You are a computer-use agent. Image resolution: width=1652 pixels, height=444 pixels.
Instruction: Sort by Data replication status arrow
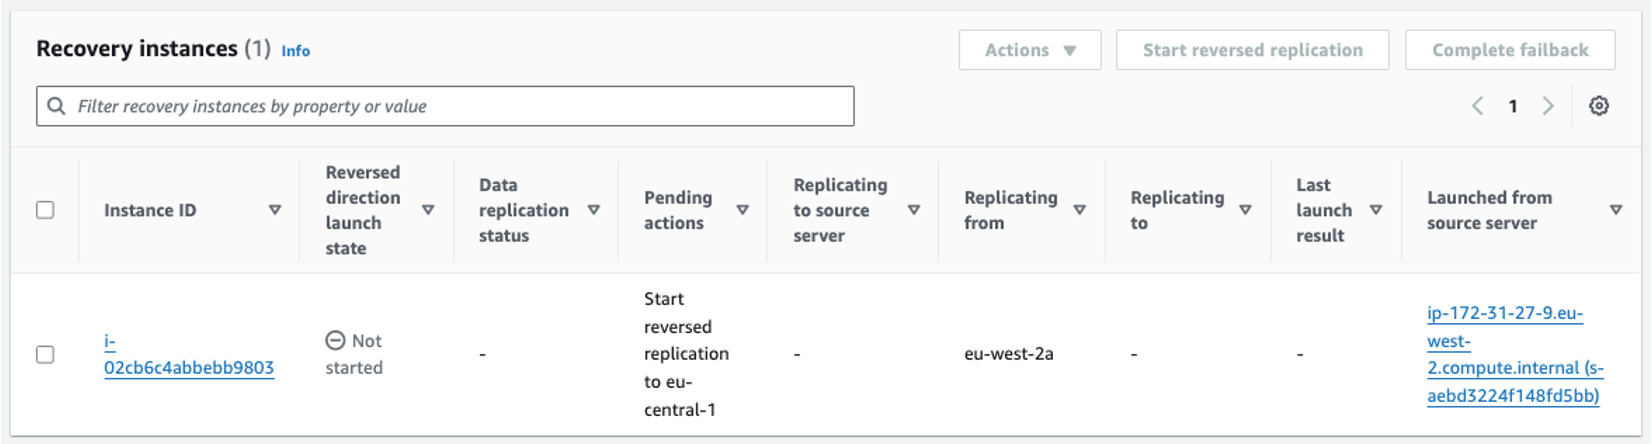[x=593, y=210]
